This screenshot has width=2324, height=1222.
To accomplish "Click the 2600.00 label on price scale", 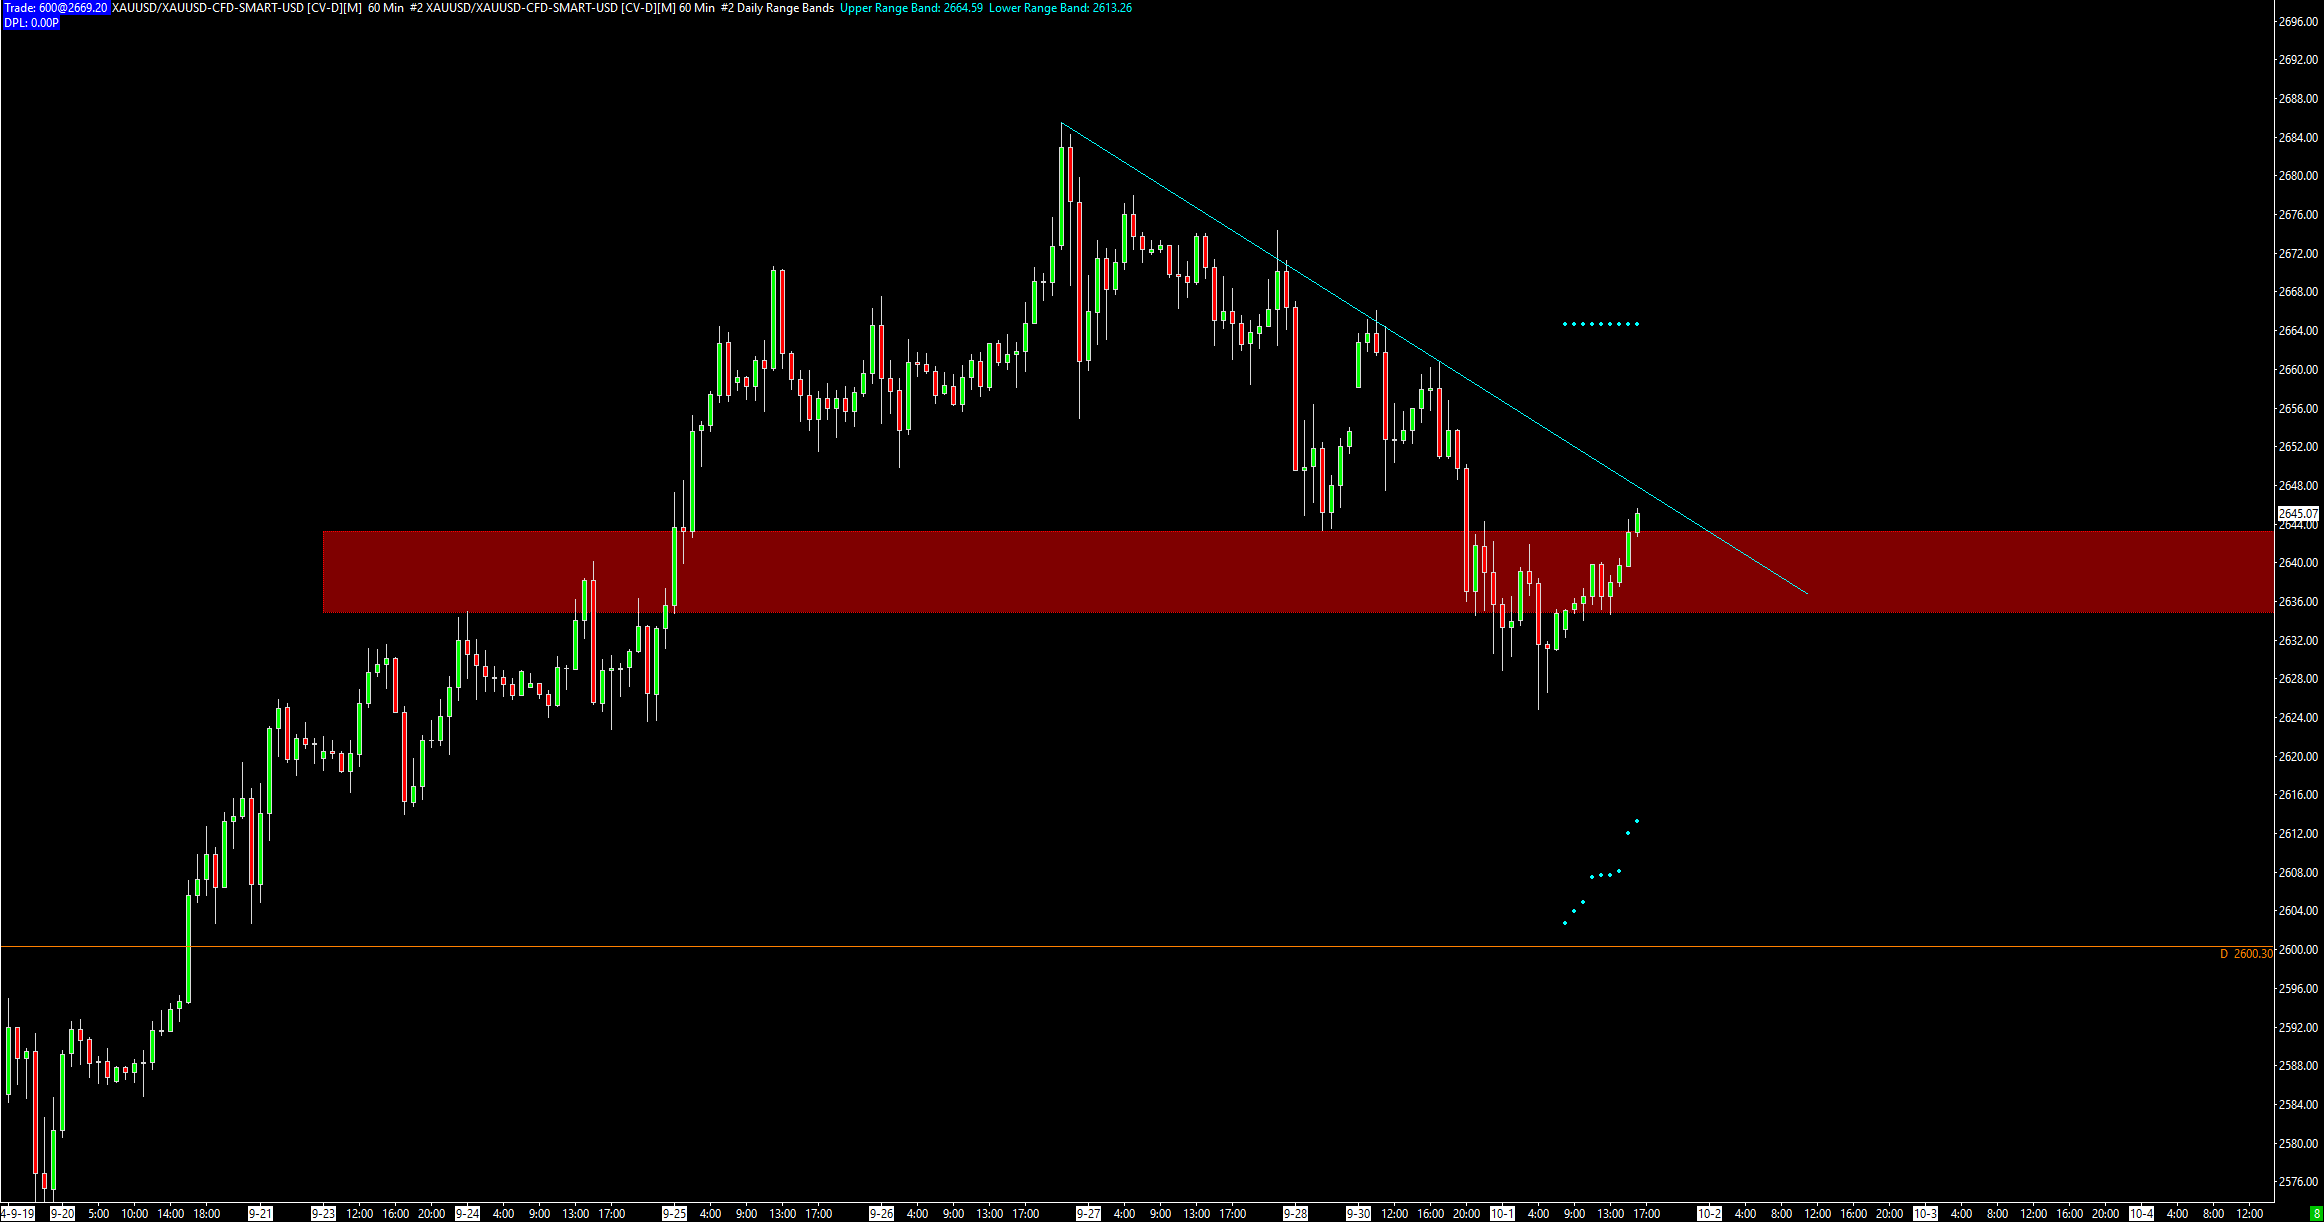I will [2297, 950].
